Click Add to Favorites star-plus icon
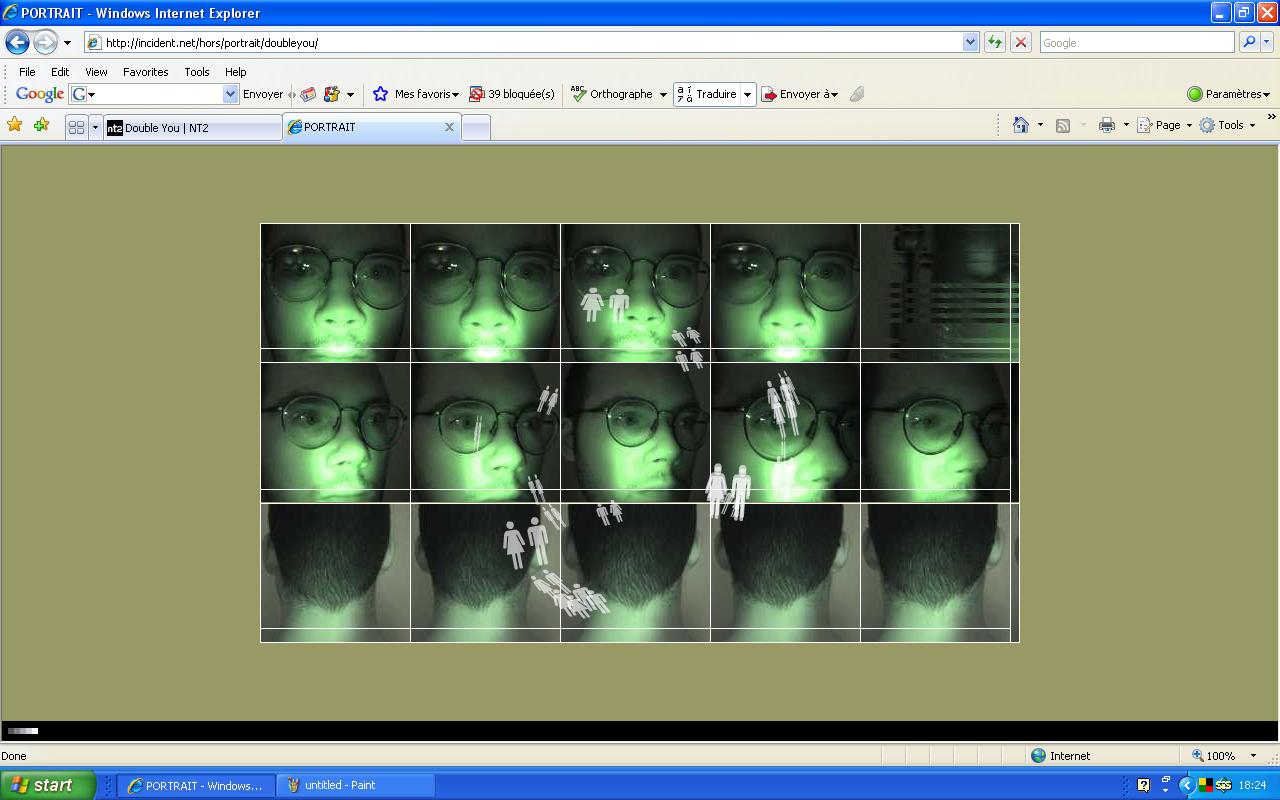The image size is (1280, 800). tap(41, 125)
